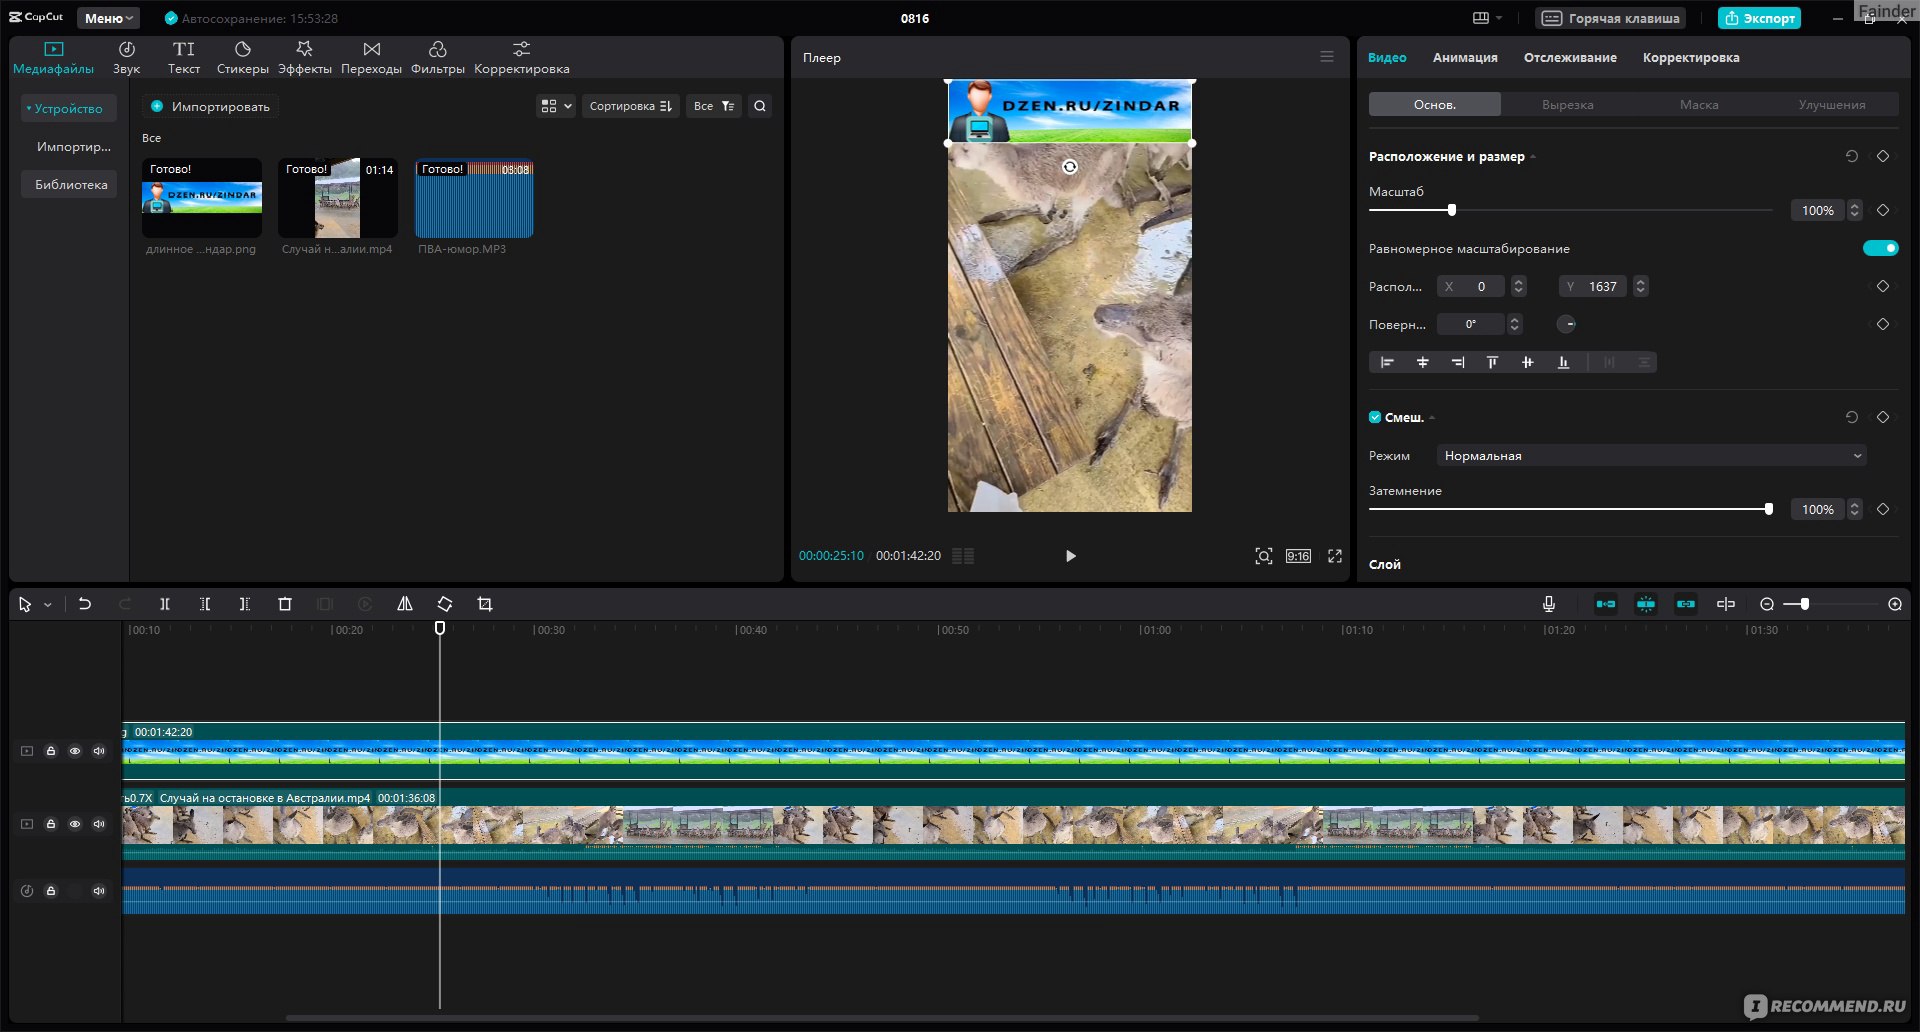
Task: Delete the selected clip with trash icon
Action: [285, 604]
